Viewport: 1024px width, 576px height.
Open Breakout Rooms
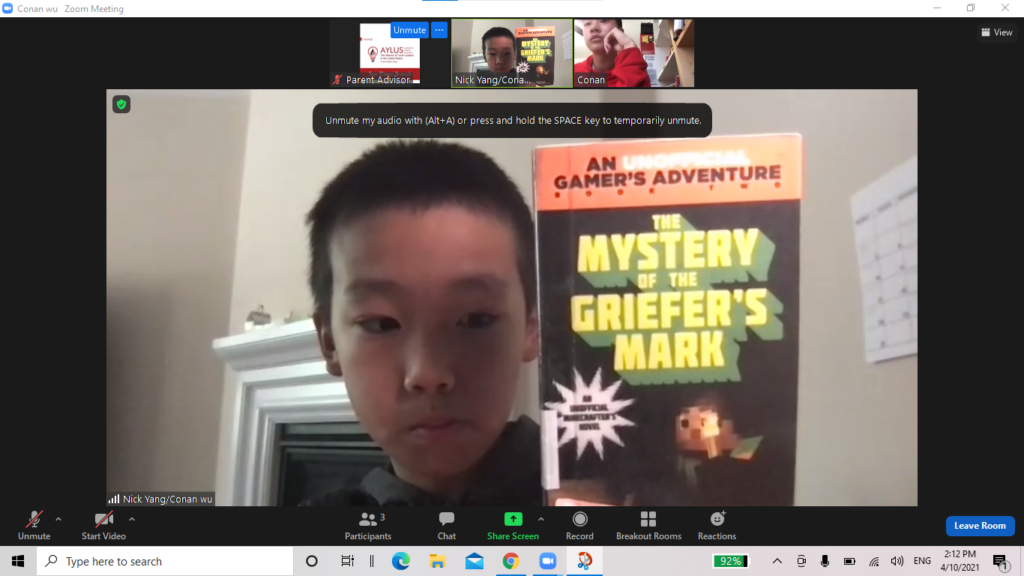click(648, 526)
